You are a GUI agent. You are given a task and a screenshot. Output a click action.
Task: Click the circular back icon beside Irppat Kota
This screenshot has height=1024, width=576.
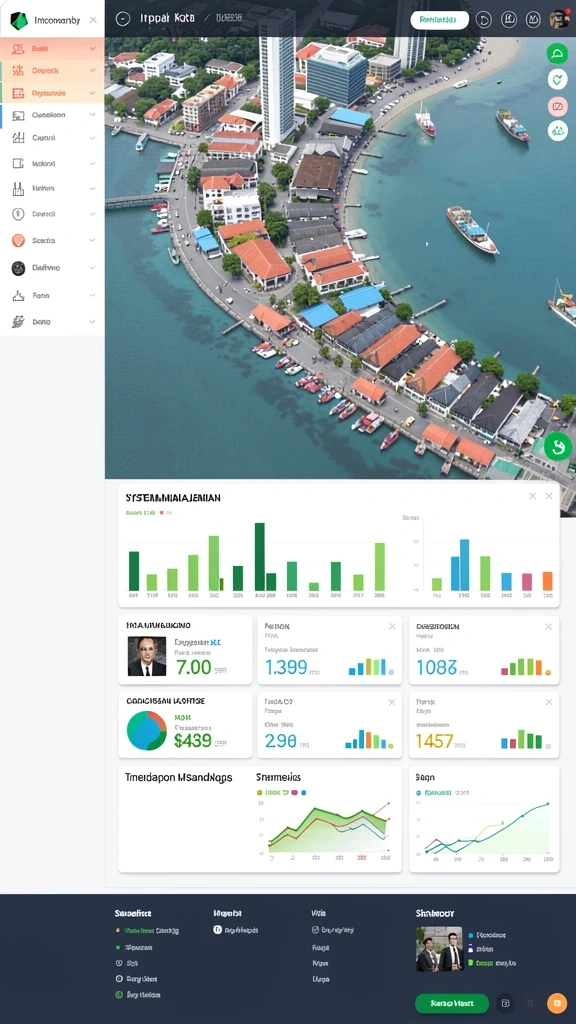pyautogui.click(x=122, y=19)
